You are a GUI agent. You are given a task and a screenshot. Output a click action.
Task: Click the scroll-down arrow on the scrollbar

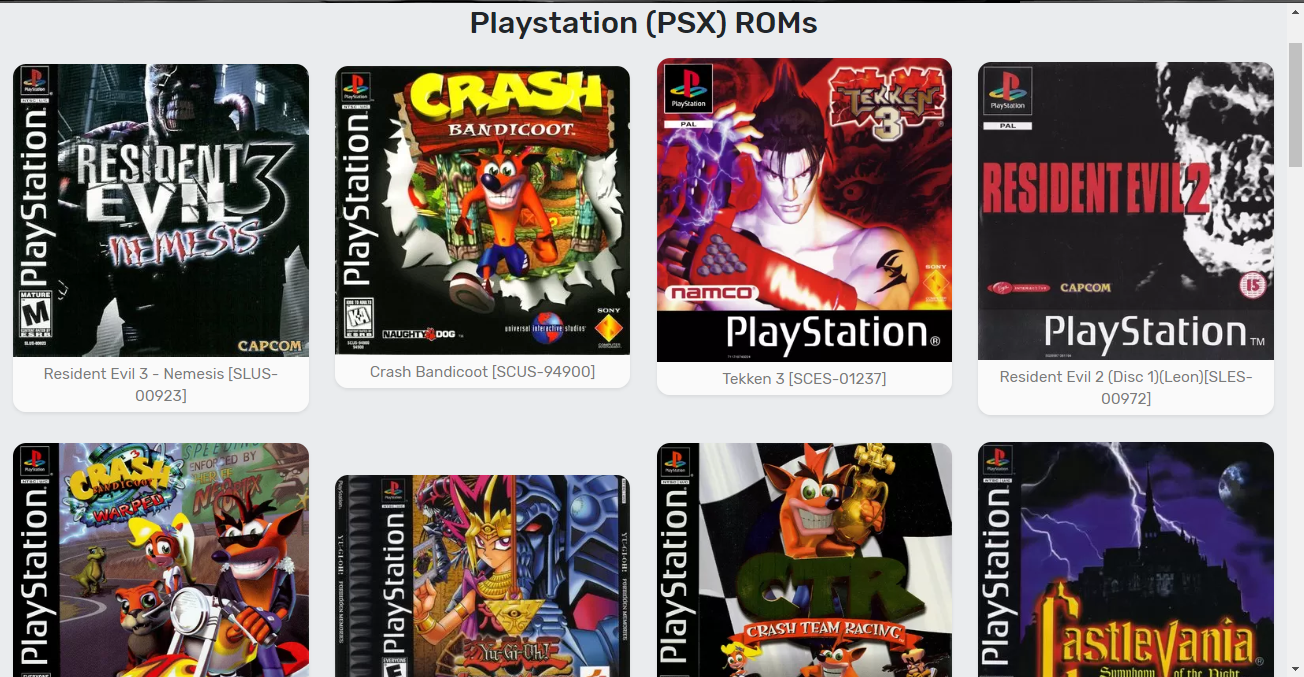point(1295,667)
